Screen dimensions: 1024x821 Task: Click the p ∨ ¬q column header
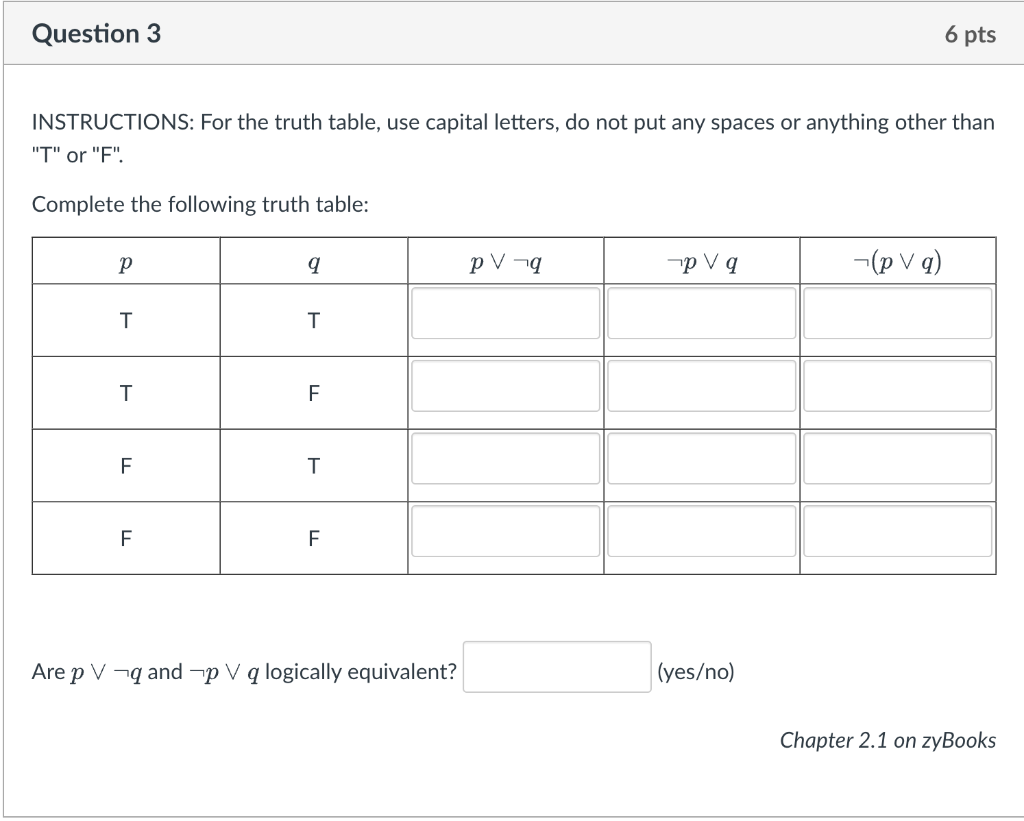point(505,263)
